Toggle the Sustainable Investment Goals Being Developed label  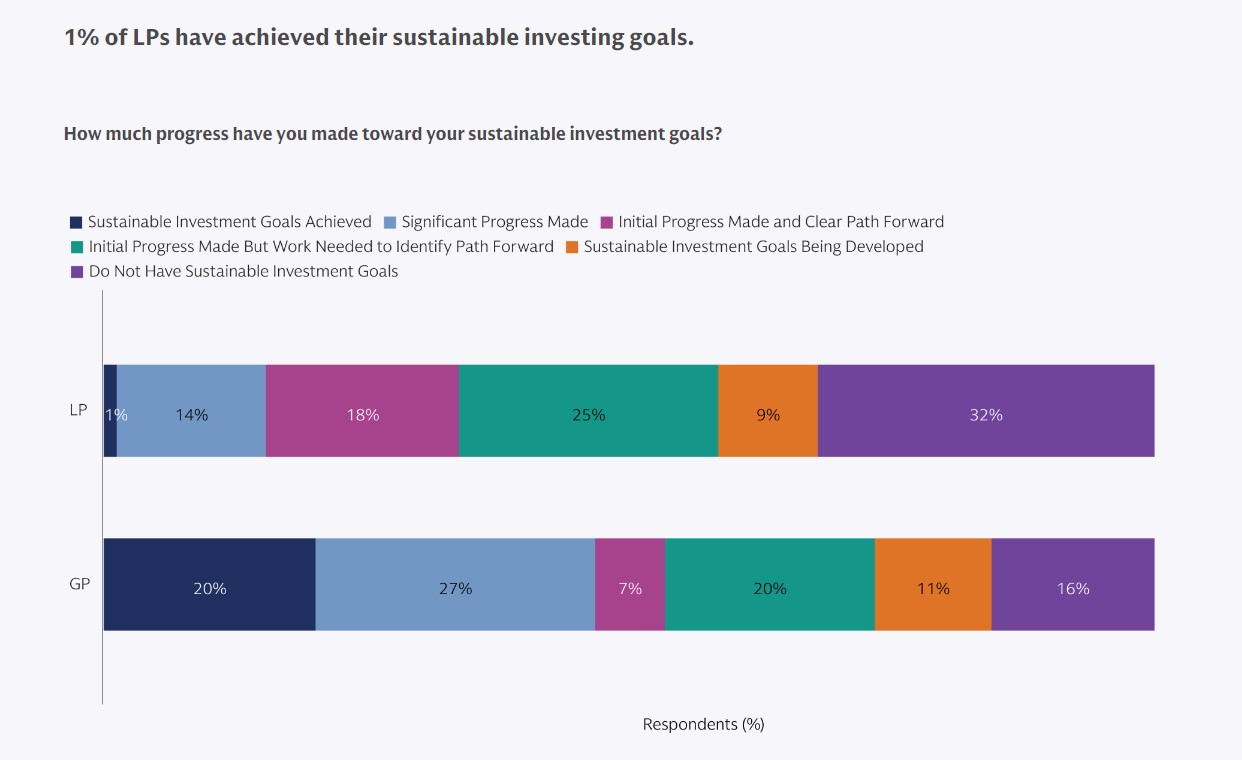(x=753, y=247)
